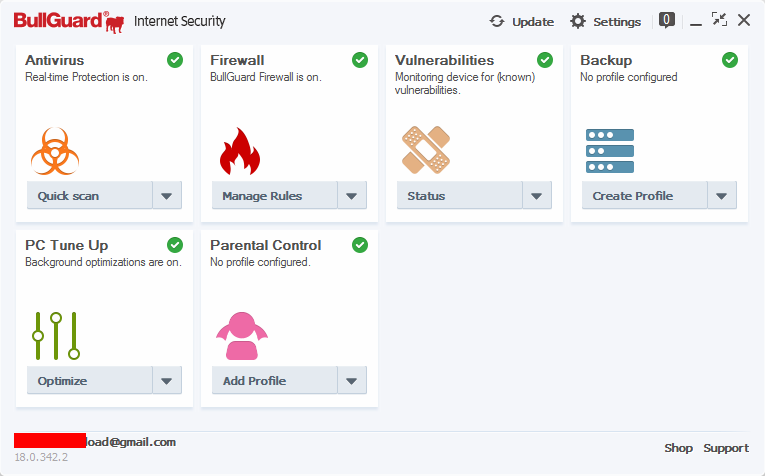Viewport: 765px width, 476px height.
Task: Click the BullGuard bulldog logo
Action: 69,22
